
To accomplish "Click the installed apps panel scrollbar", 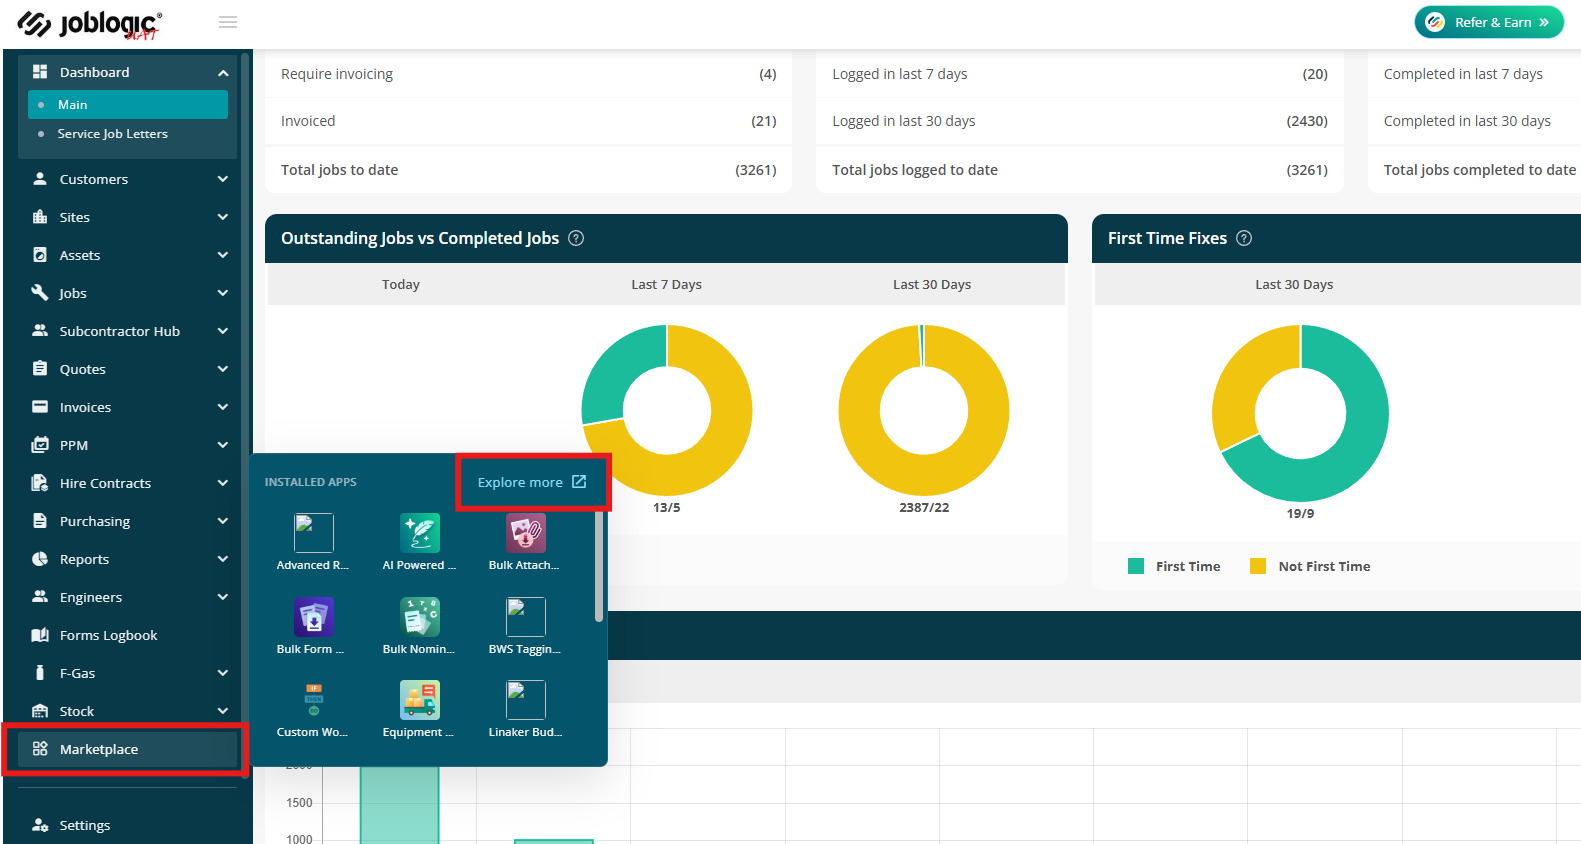I will 599,566.
